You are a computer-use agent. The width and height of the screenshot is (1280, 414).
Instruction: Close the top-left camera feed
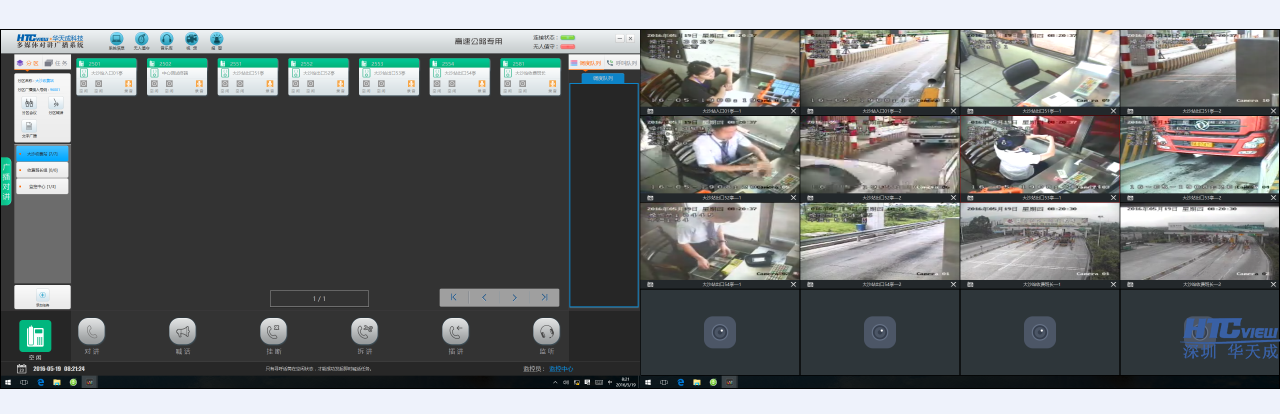[794, 112]
